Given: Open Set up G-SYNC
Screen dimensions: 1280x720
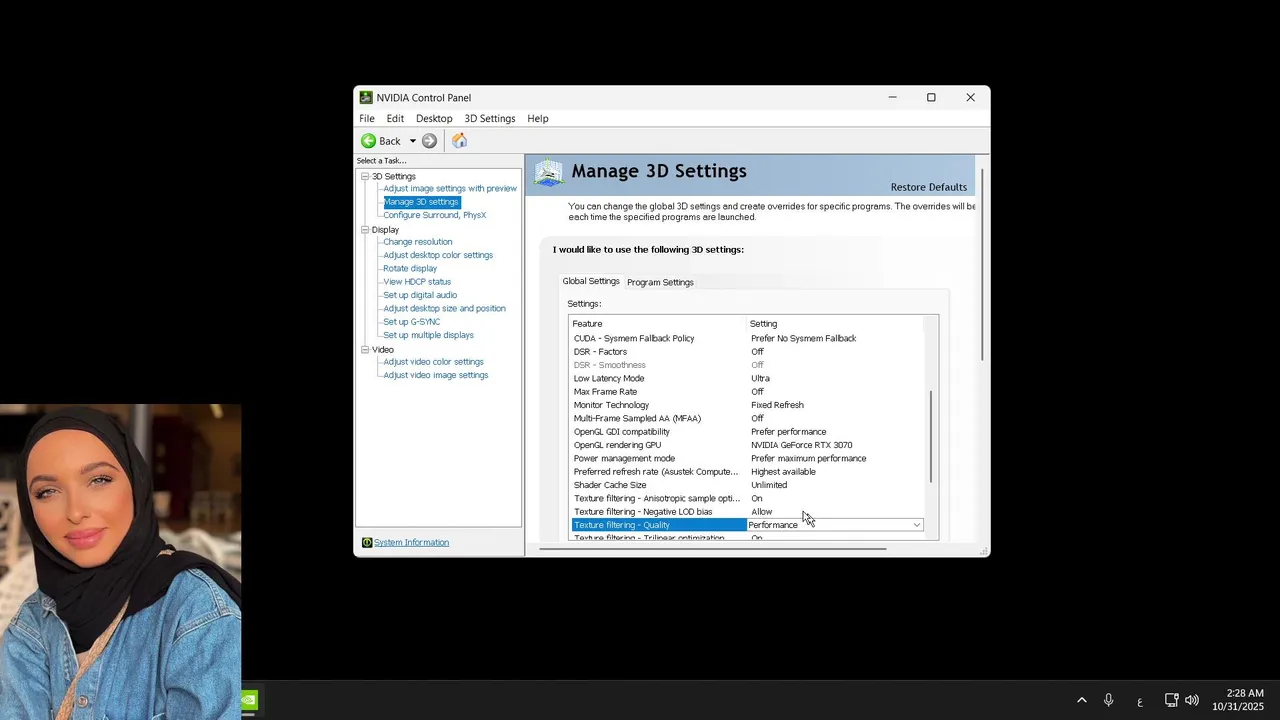Looking at the screenshot, I should pos(411,322).
